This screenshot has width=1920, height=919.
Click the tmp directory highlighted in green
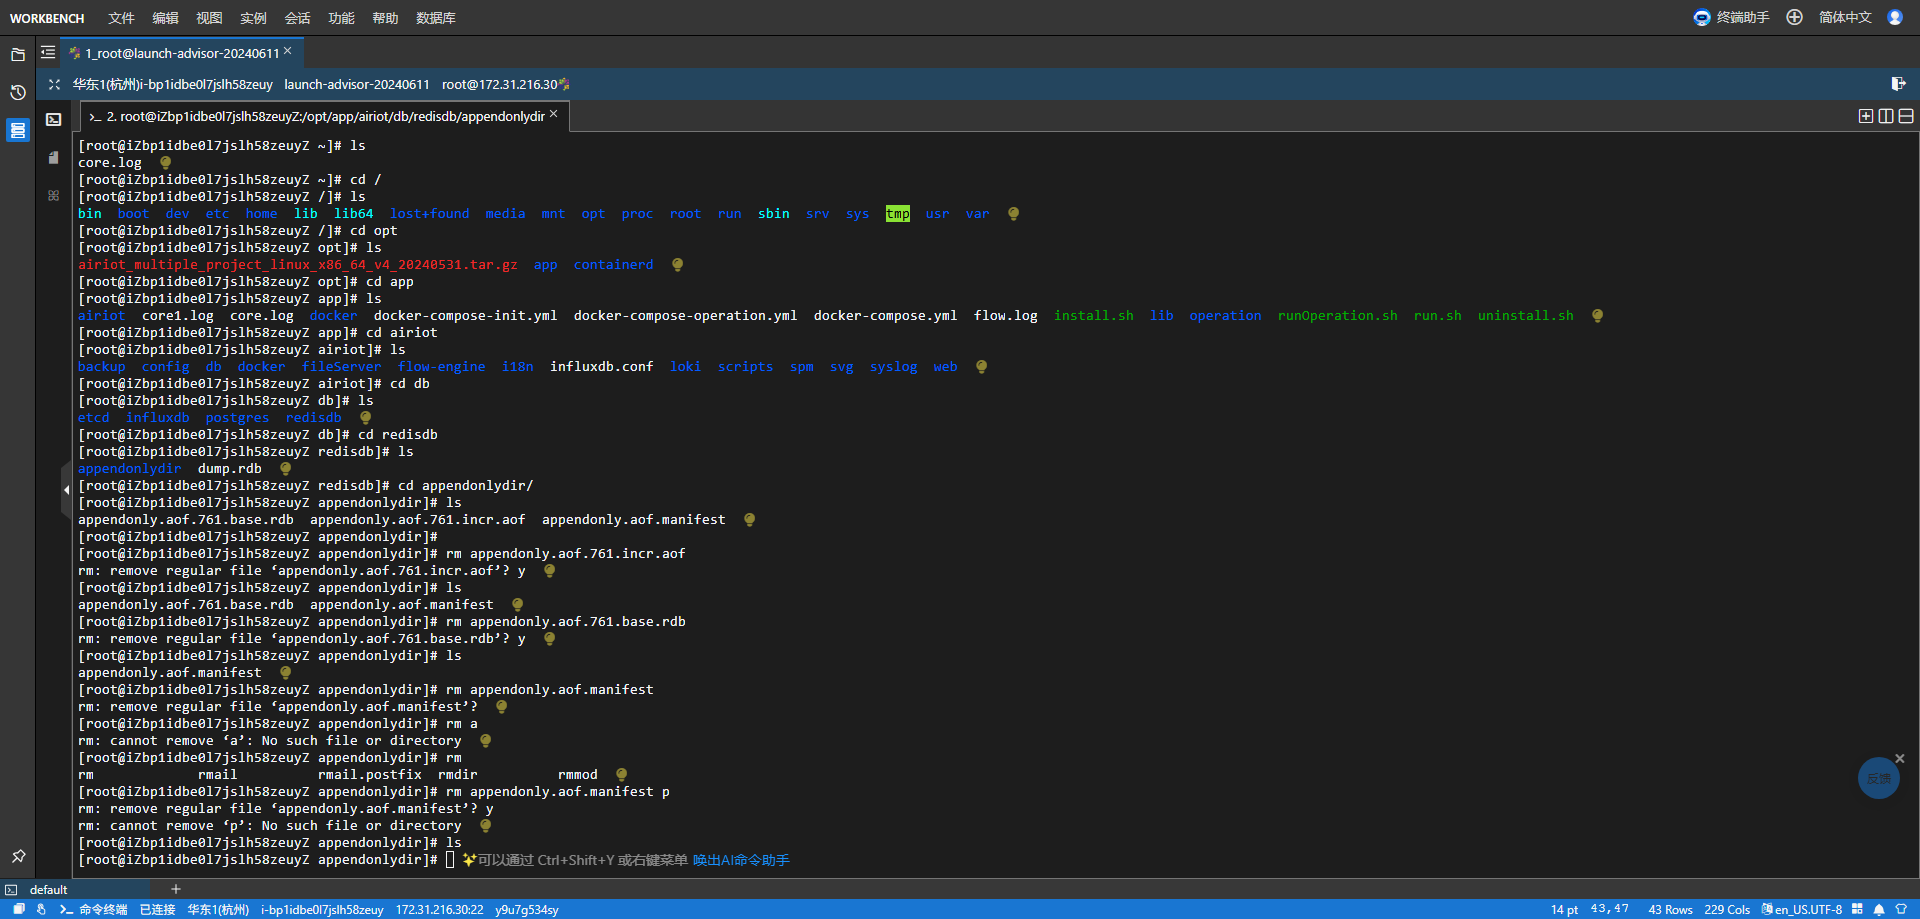pos(898,213)
